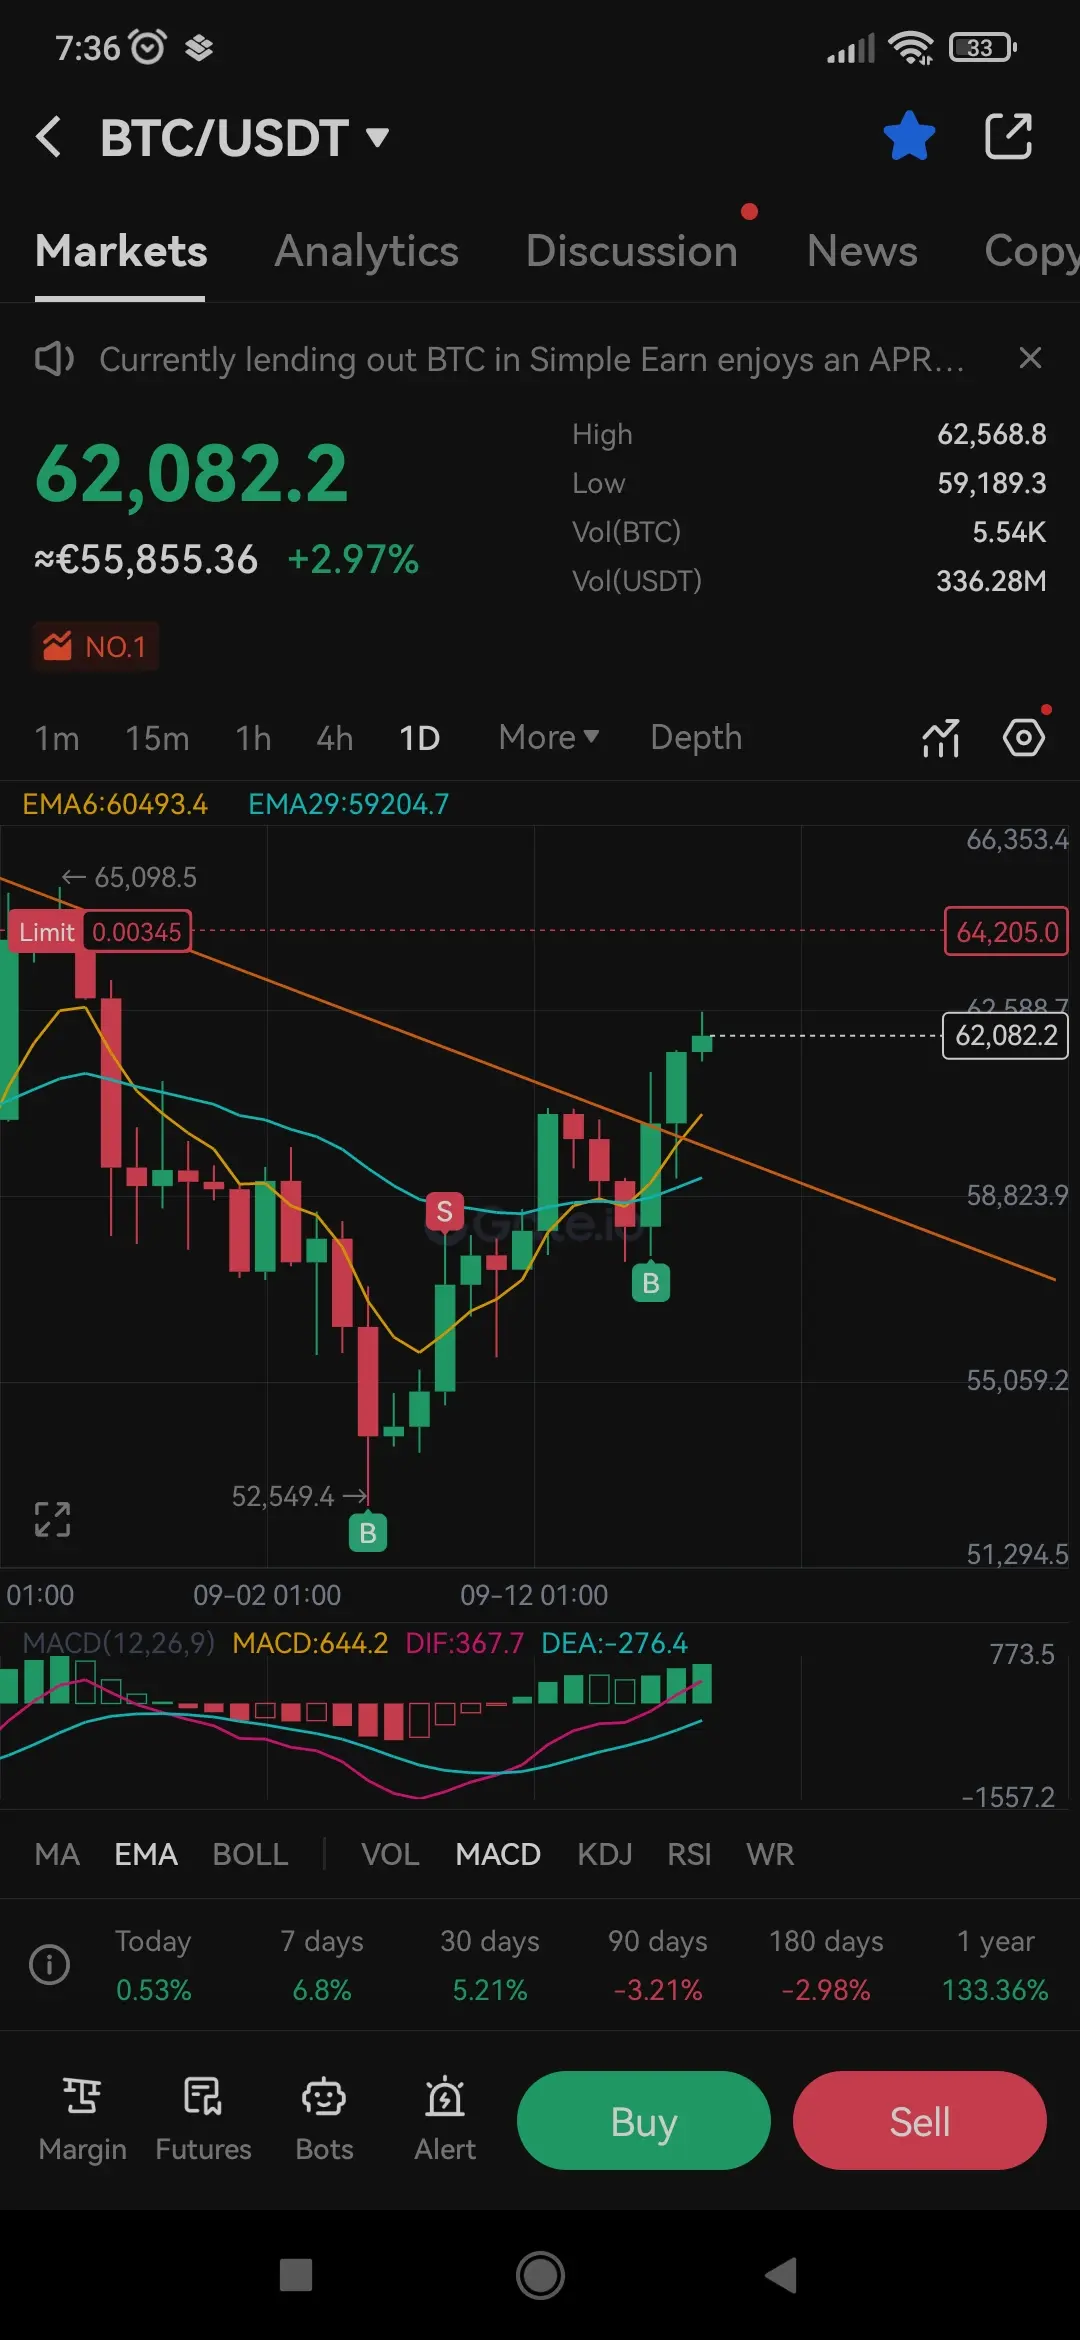Viewport: 1080px width, 2340px height.
Task: Open the Bots icon
Action: pyautogui.click(x=324, y=2119)
